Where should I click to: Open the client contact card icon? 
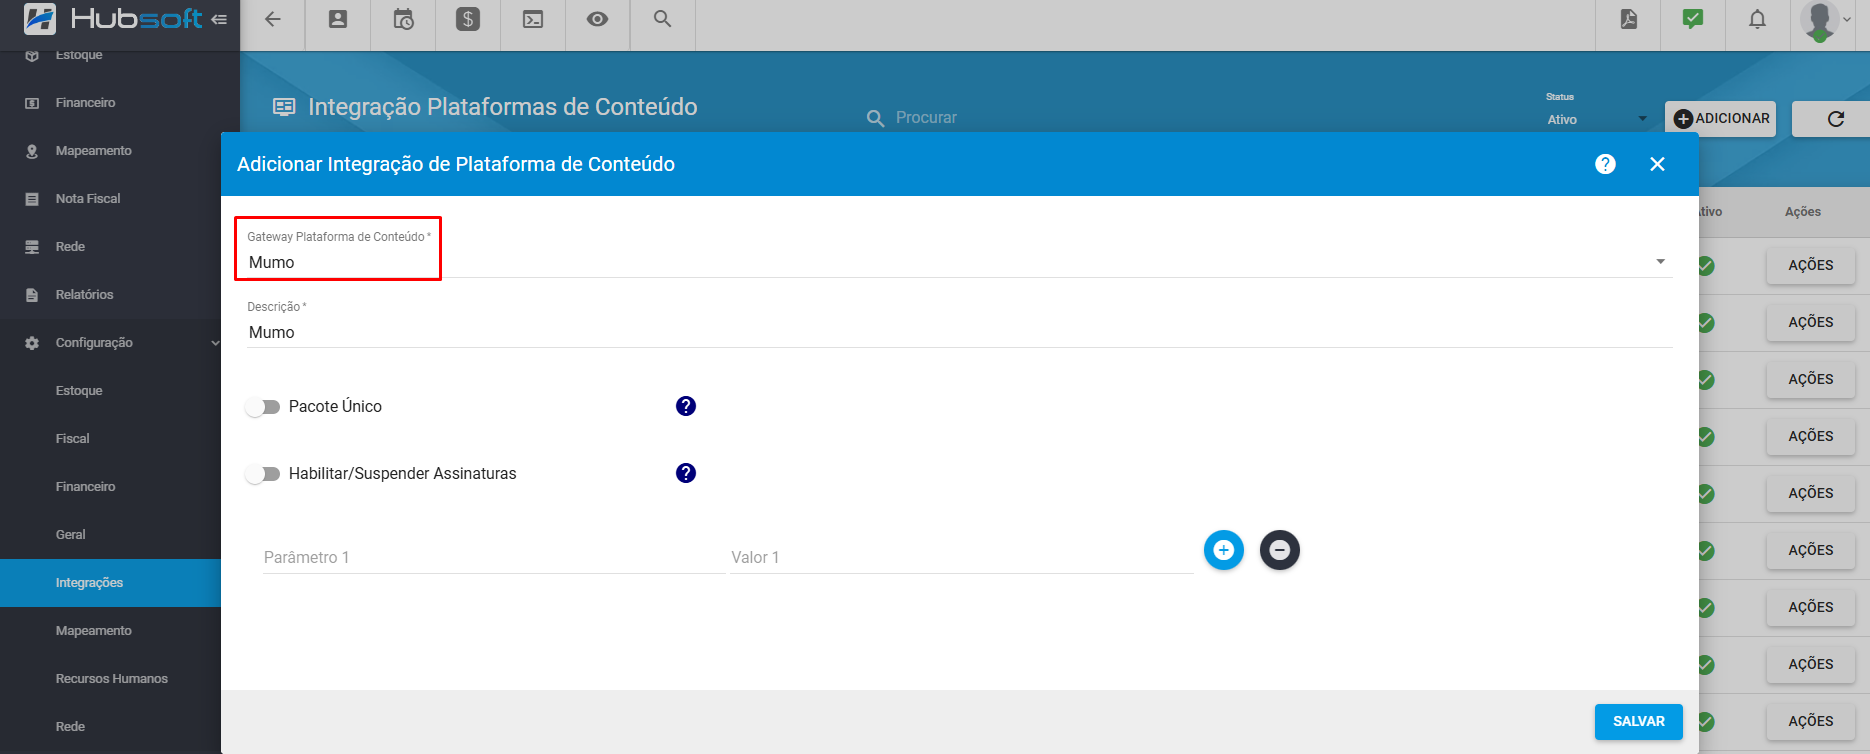coord(338,19)
